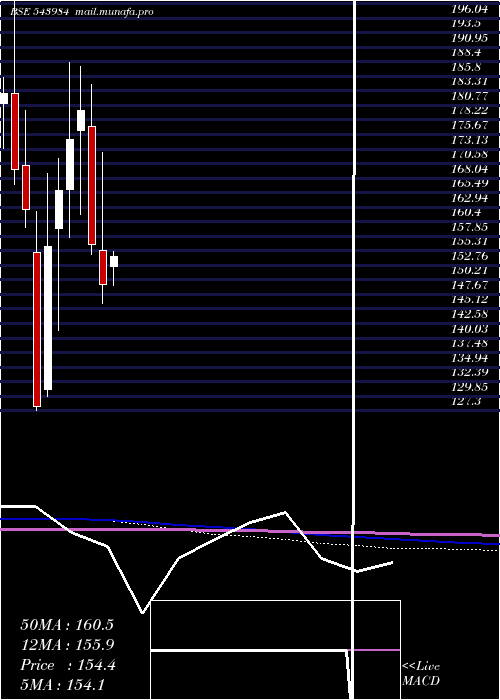Select the 5MA : 154.1 readout
Image resolution: width=500 pixels, height=700 pixels.
[x=62, y=685]
